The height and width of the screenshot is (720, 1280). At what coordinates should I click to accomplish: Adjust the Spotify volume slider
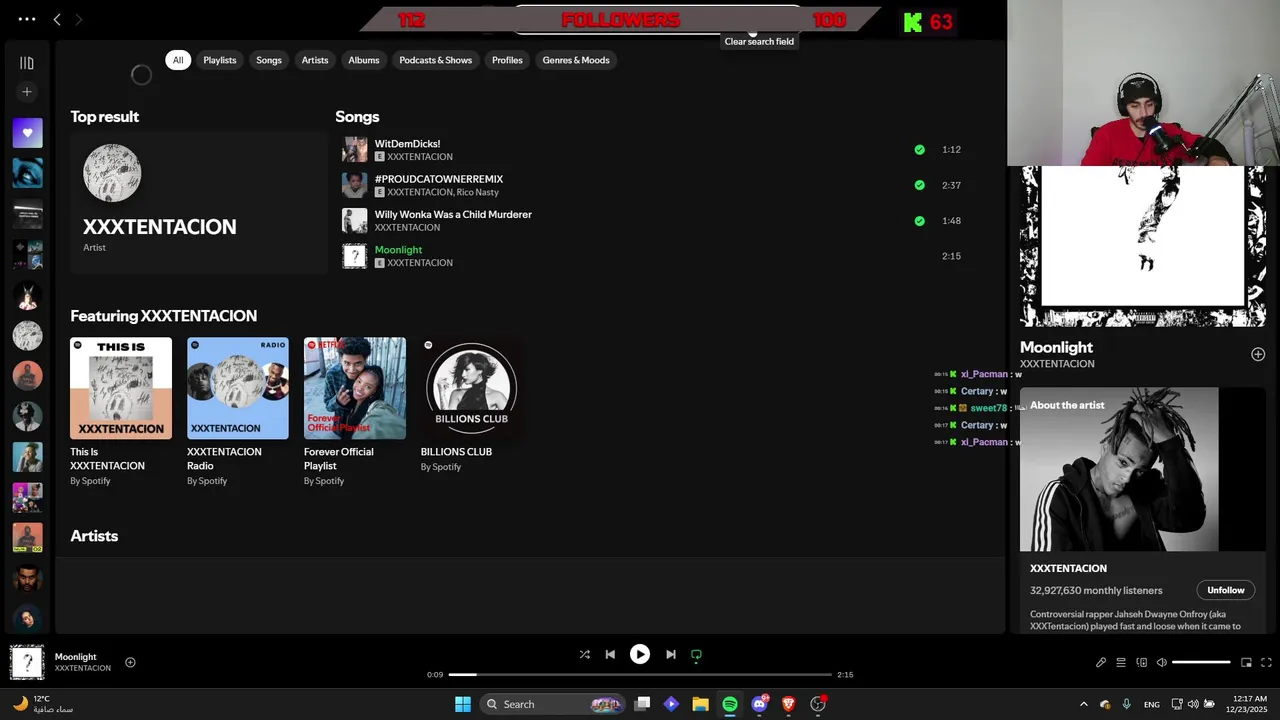pos(1201,662)
